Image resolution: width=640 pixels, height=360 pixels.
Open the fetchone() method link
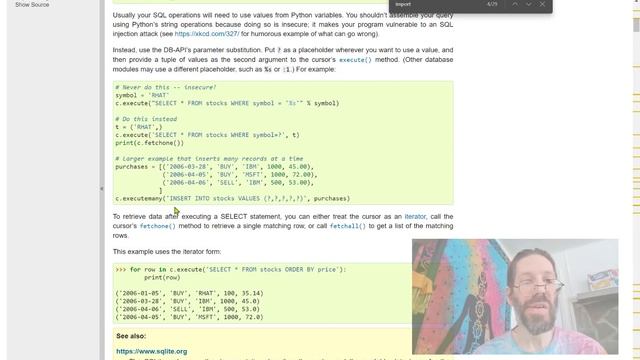click(158, 226)
